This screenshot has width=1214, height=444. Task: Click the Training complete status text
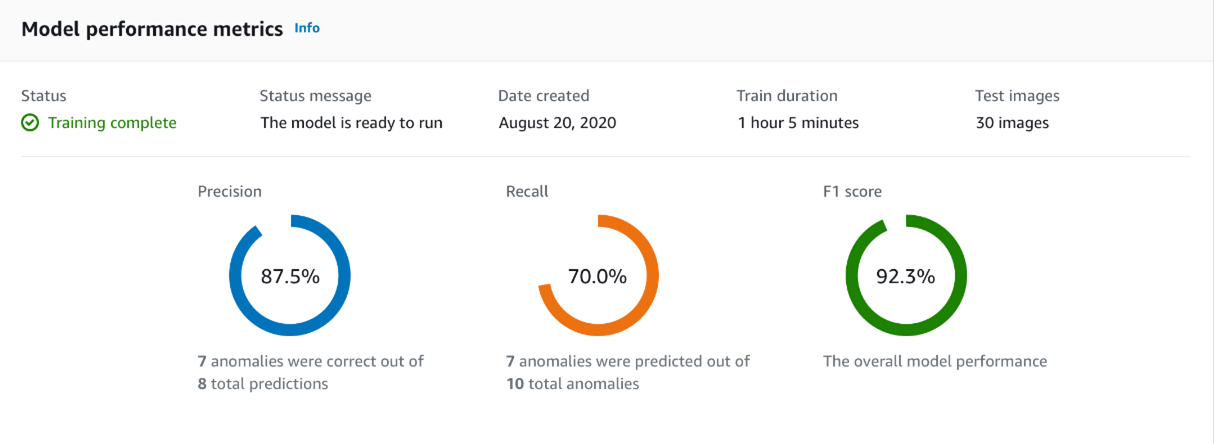pyautogui.click(x=112, y=123)
